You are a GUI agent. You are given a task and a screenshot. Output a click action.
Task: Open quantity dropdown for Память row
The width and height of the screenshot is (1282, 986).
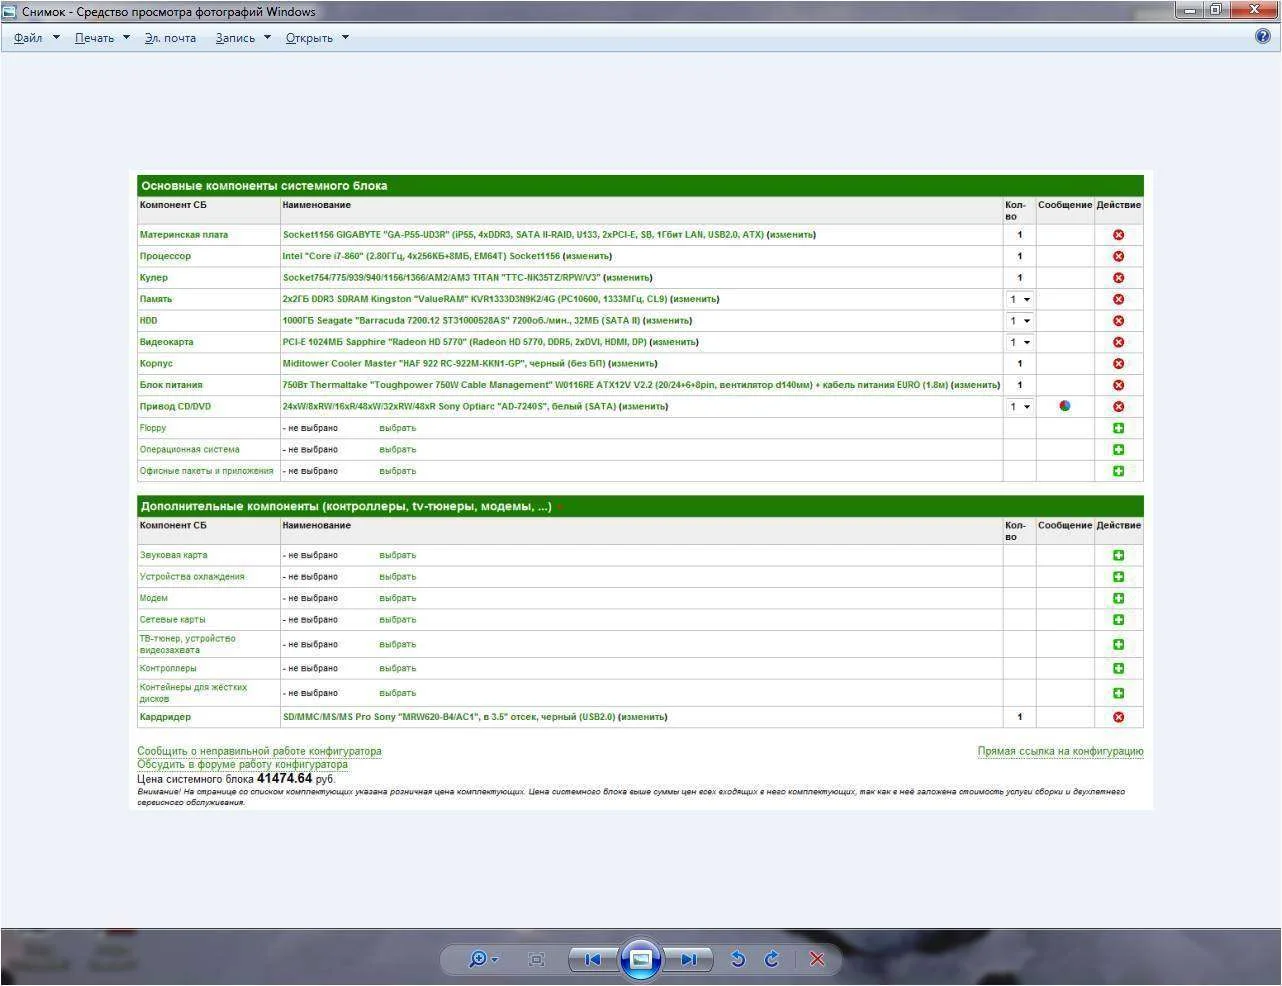click(1019, 299)
